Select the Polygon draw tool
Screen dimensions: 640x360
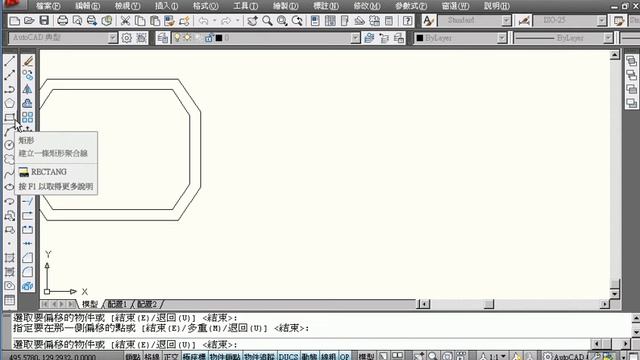[9, 103]
